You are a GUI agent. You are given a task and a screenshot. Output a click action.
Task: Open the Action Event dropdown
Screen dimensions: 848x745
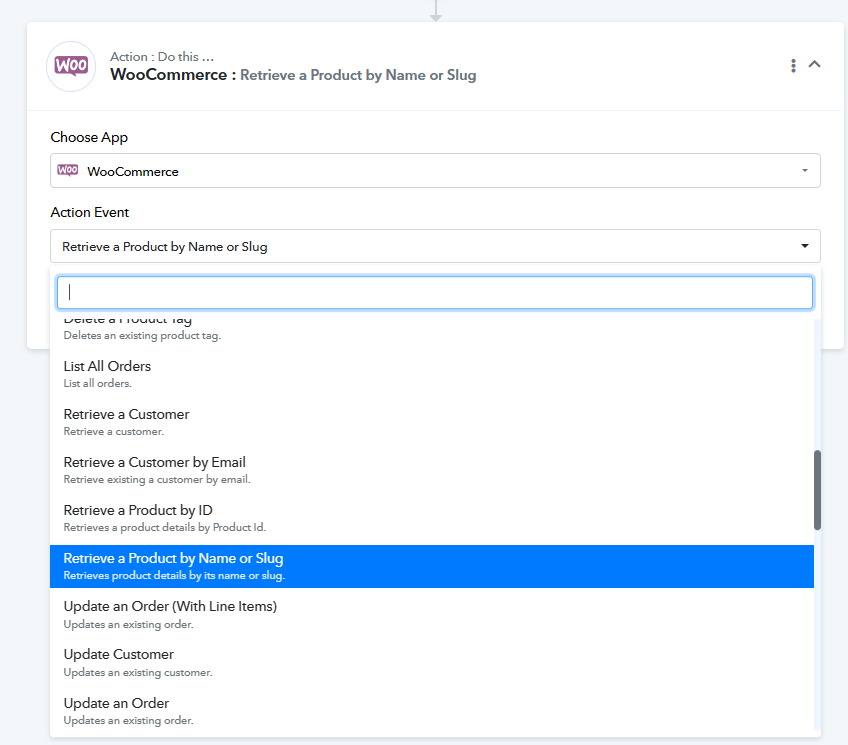tap(435, 246)
